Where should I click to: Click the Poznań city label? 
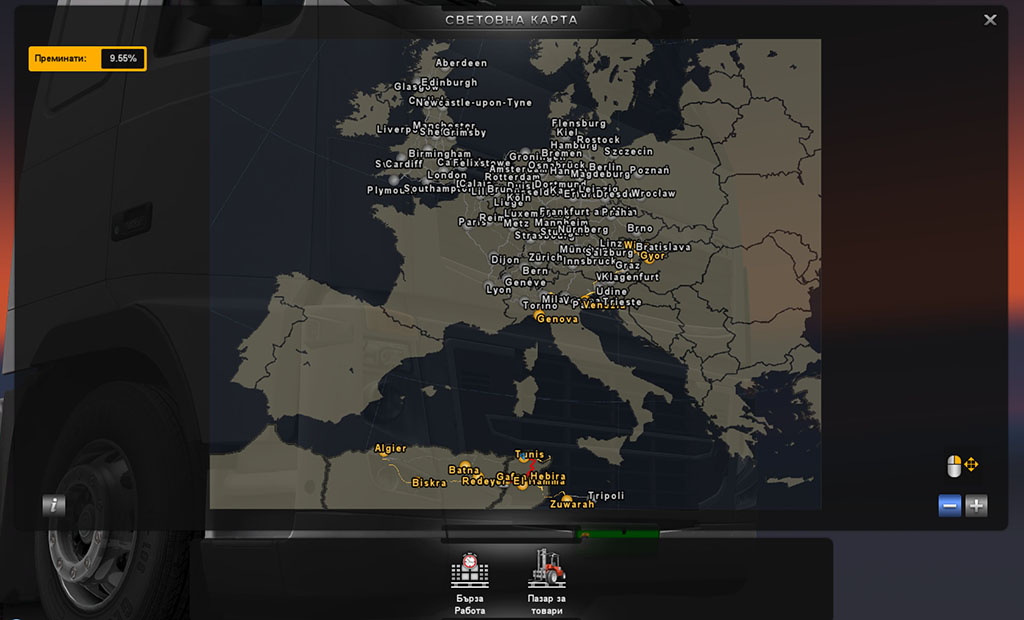[650, 171]
